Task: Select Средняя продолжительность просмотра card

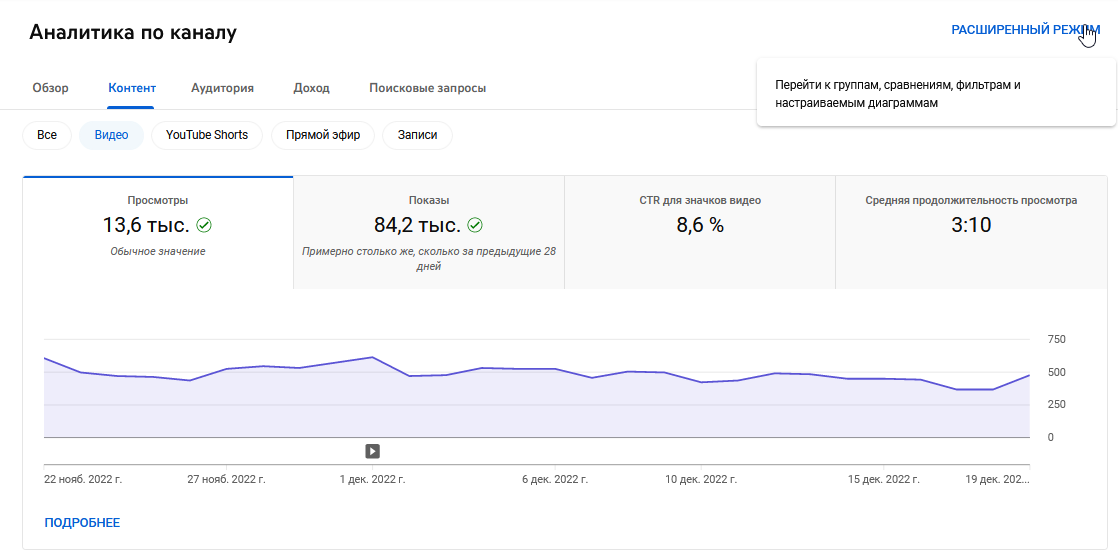Action: 971,233
